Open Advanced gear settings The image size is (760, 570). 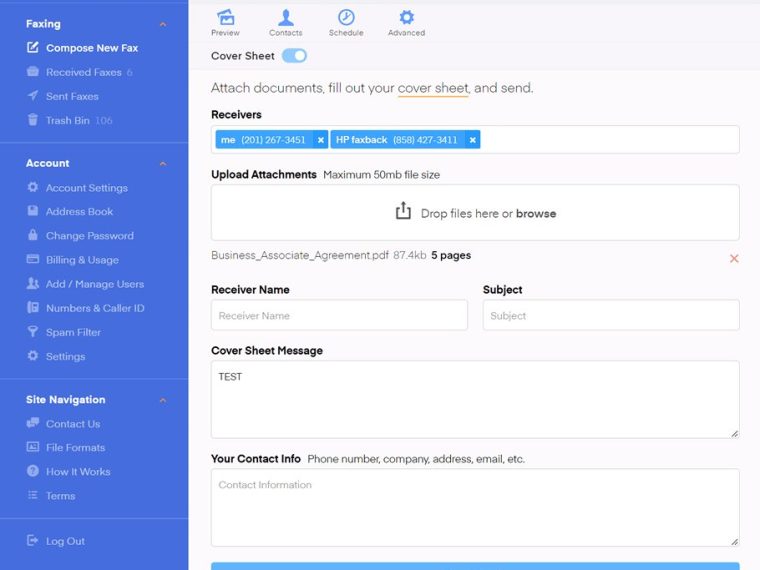(x=406, y=18)
